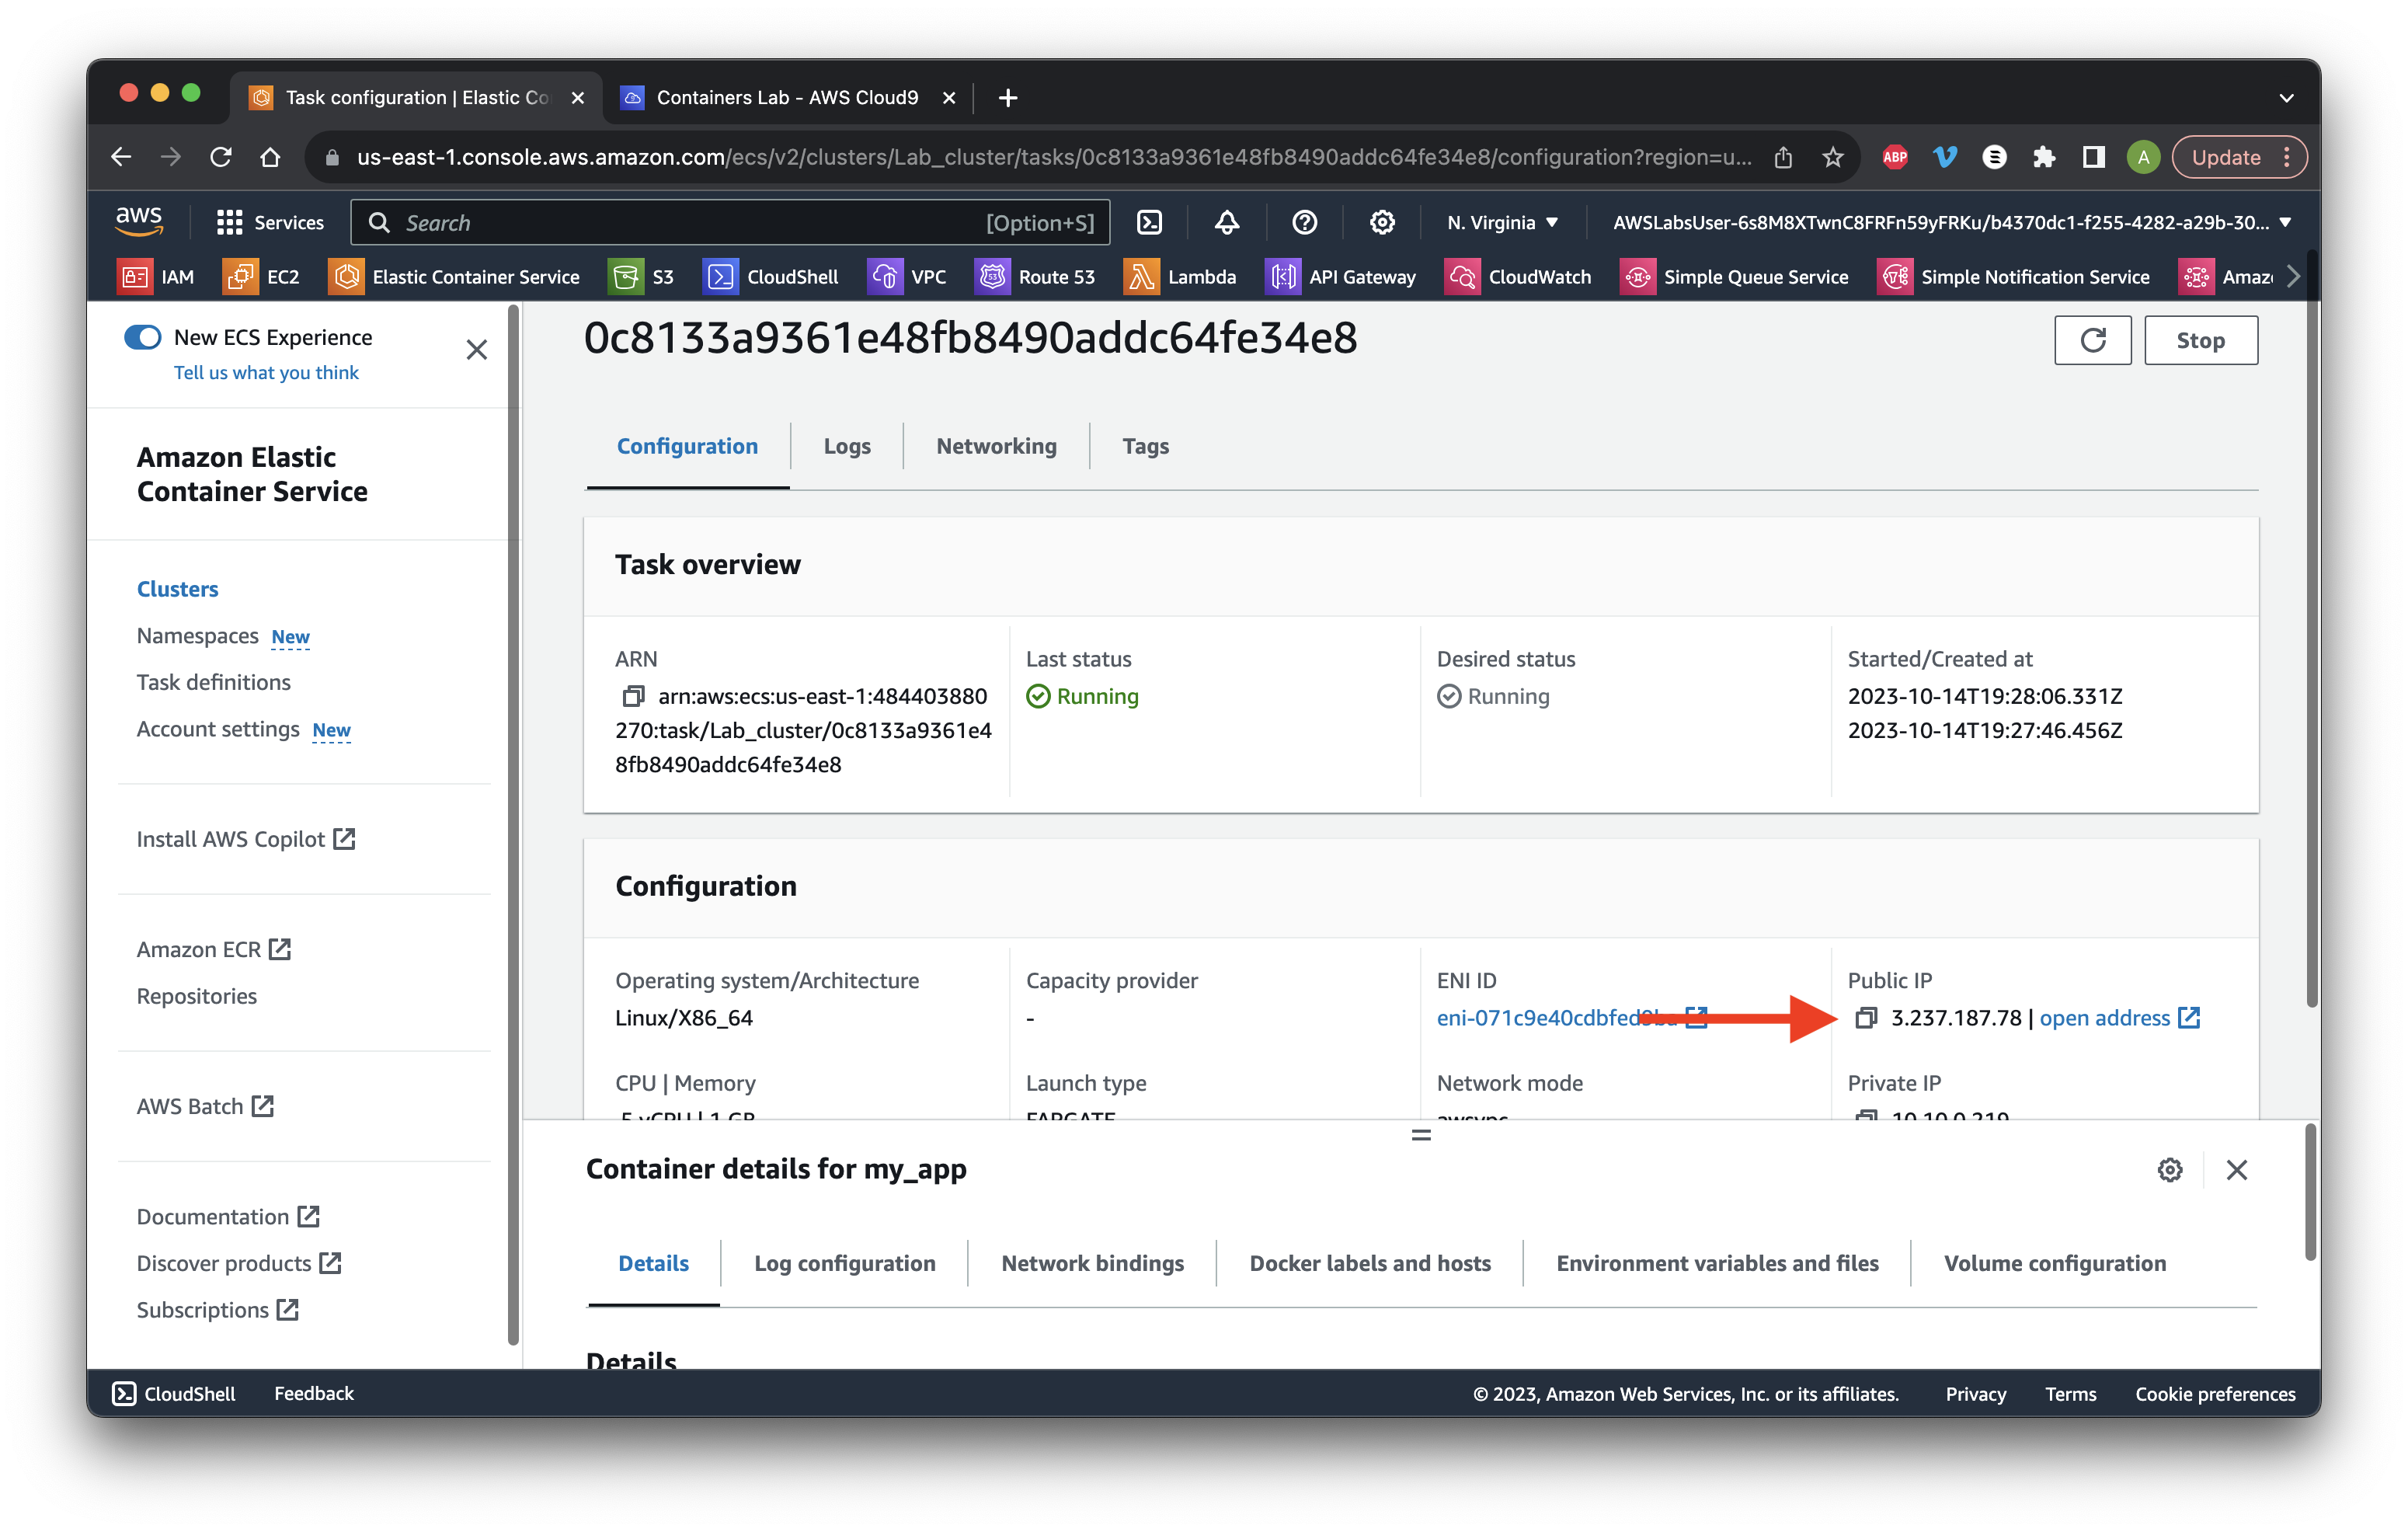Open the CloudShell favorites shortcut
The image size is (2408, 1532).
coord(771,277)
